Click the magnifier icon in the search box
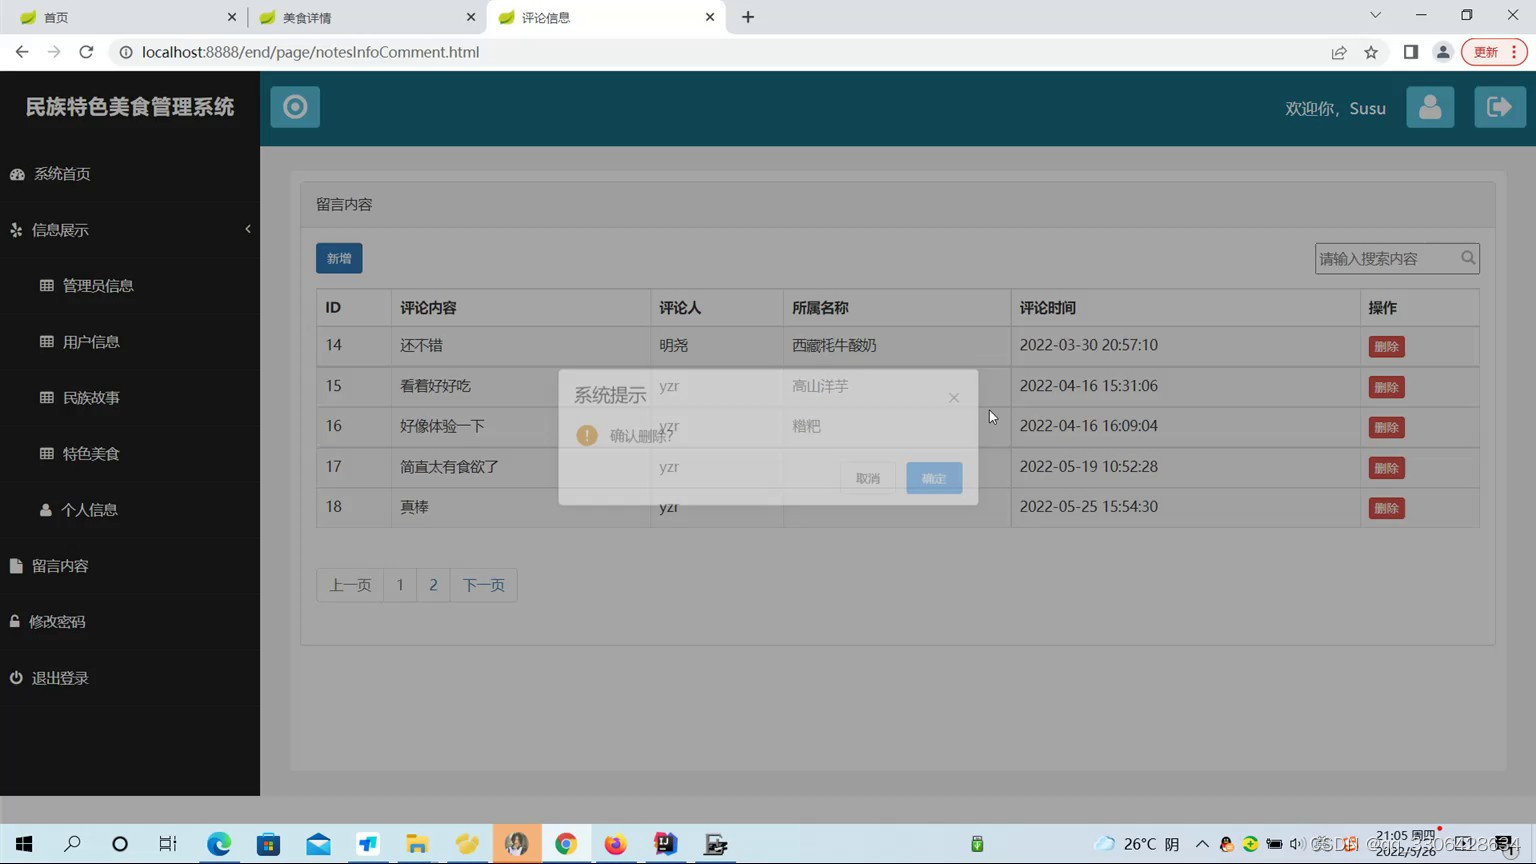The width and height of the screenshot is (1536, 864). pos(1467,257)
